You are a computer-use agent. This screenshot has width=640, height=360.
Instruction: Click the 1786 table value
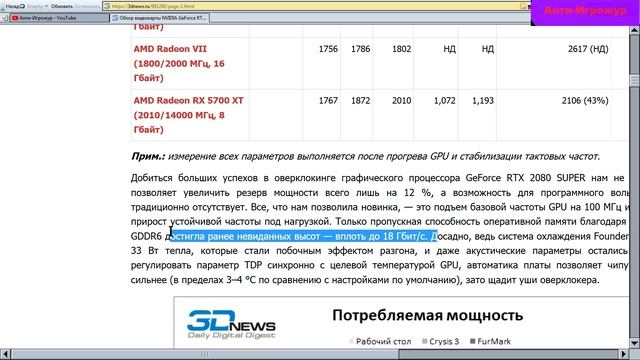pos(360,49)
